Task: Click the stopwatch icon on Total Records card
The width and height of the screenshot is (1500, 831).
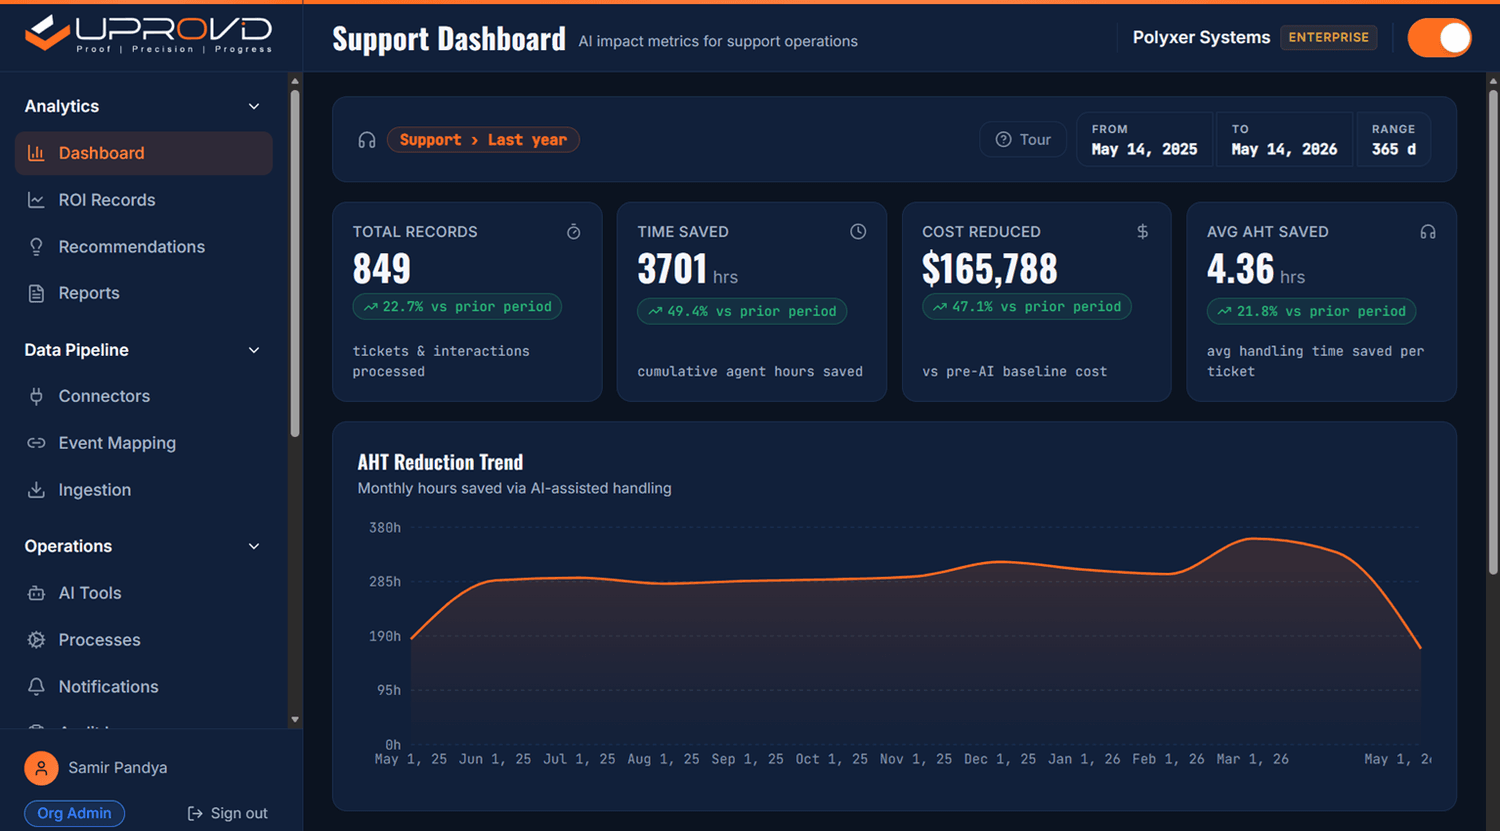Action: 574,232
